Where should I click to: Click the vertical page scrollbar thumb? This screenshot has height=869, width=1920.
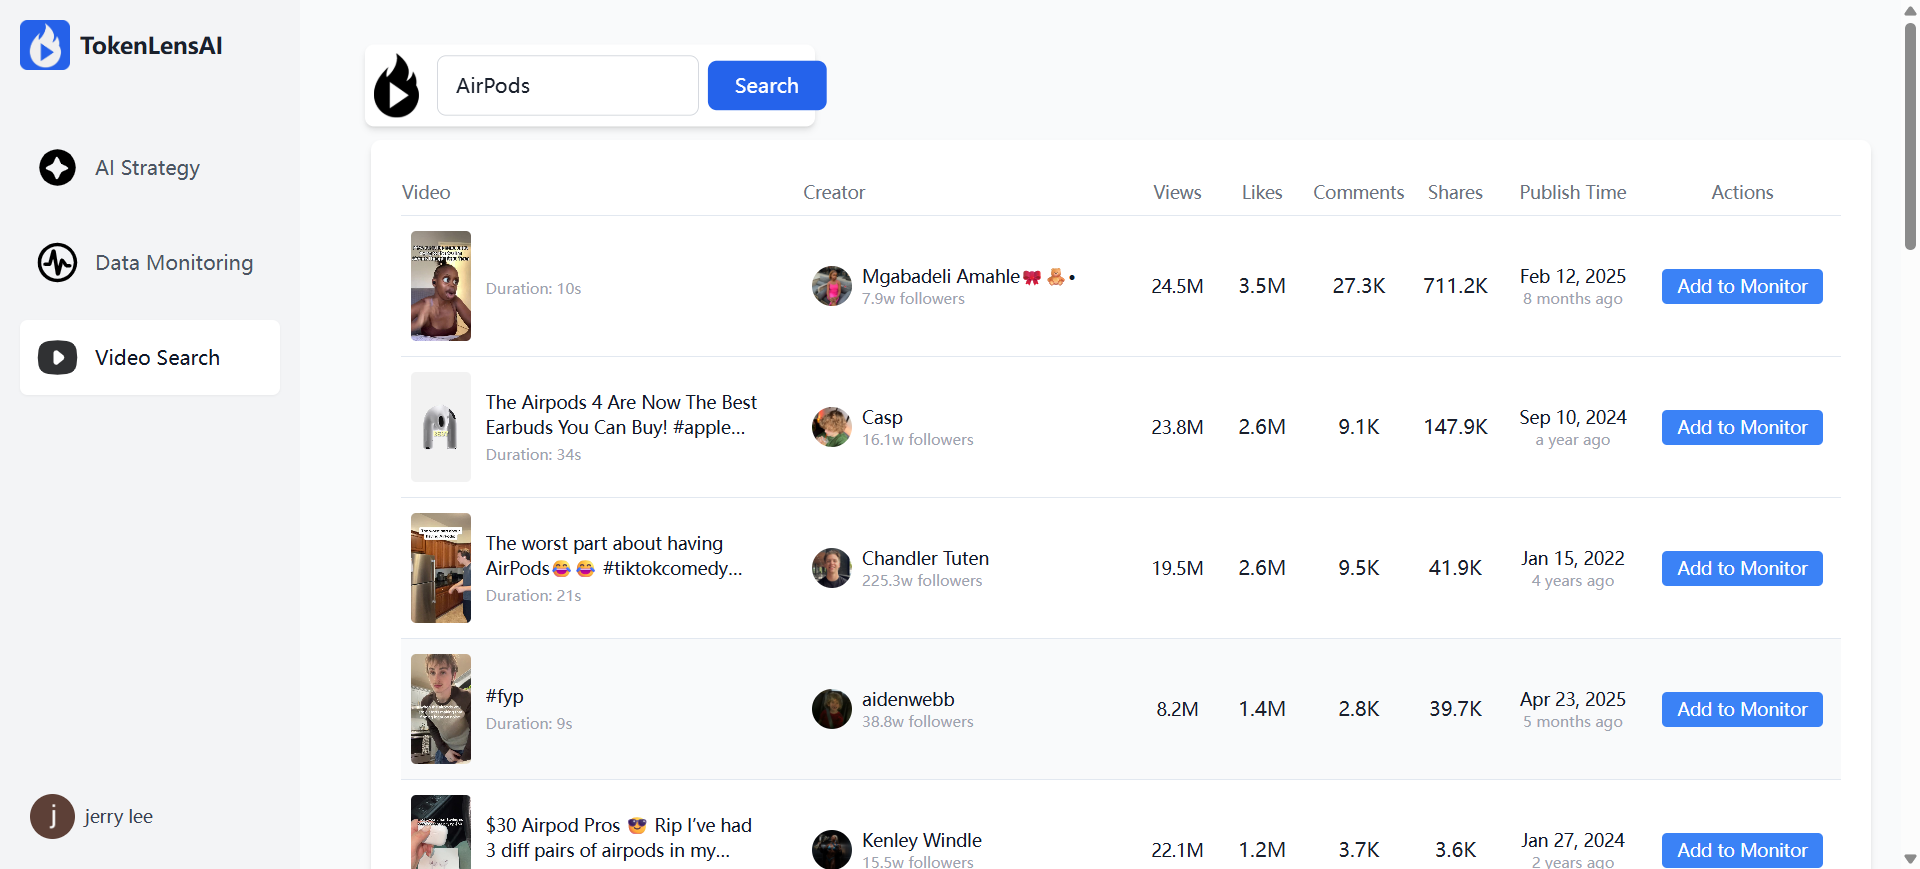(x=1910, y=135)
